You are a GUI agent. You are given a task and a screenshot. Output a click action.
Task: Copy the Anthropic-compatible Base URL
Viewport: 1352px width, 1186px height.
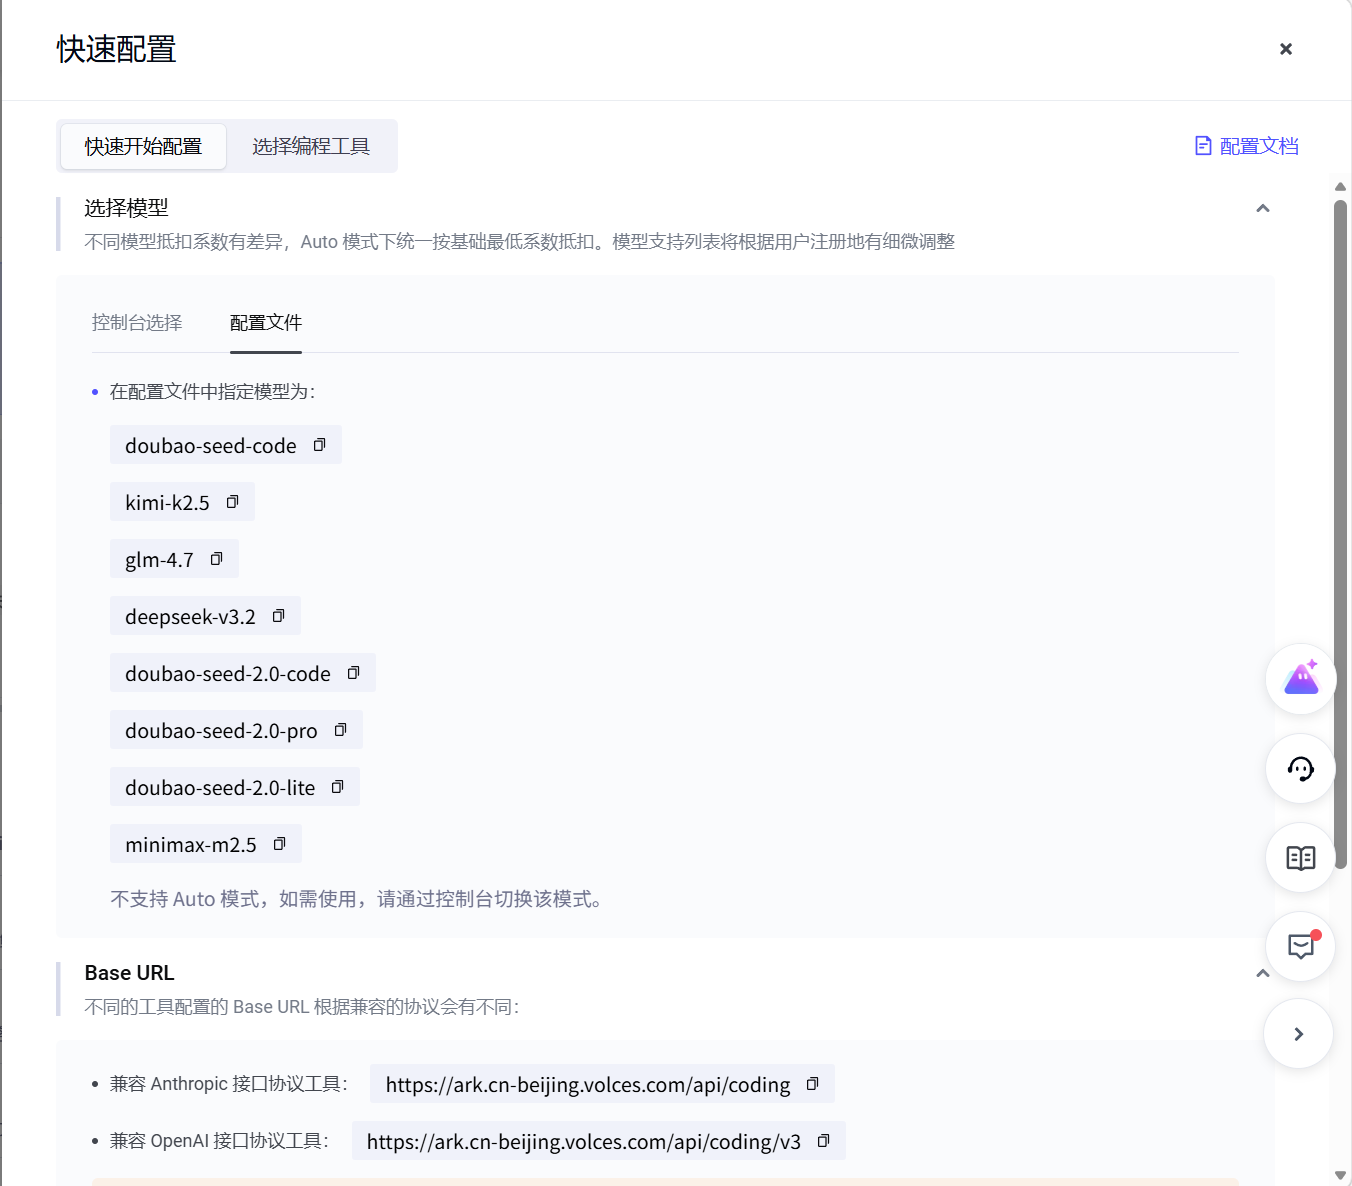click(x=813, y=1084)
